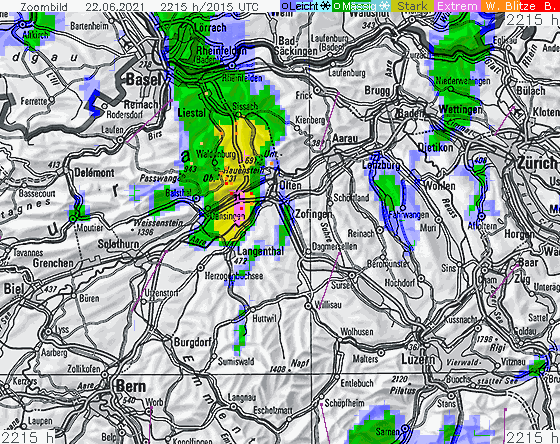Click the Basel city label
This screenshot has width=560, height=444.
(x=144, y=80)
